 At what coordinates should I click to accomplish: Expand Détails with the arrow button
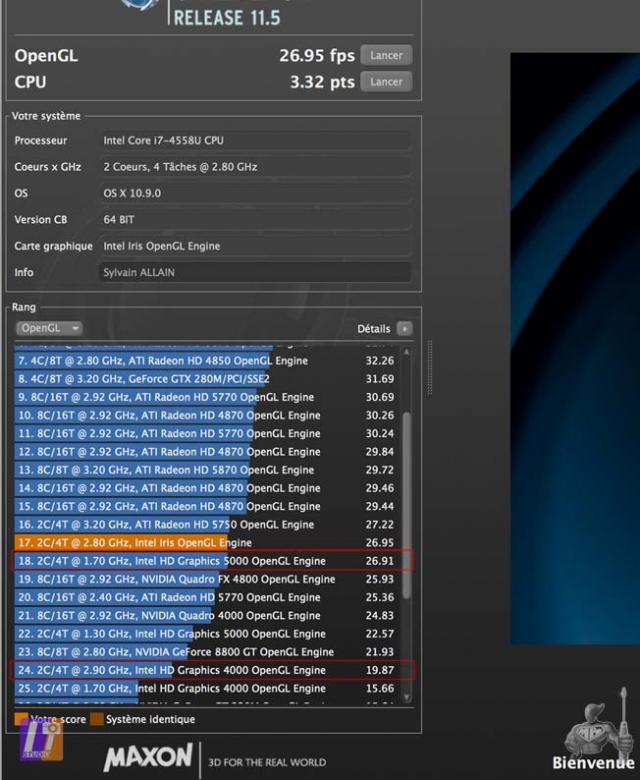pyautogui.click(x=404, y=328)
